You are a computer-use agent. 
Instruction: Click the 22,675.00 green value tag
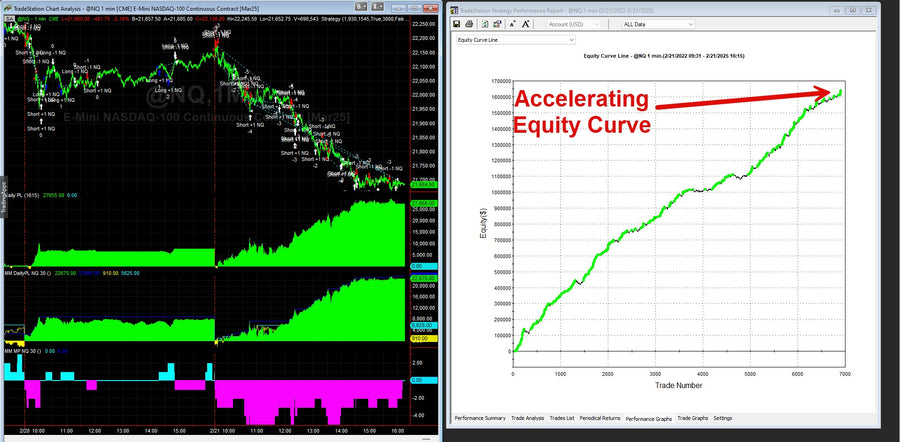click(425, 279)
